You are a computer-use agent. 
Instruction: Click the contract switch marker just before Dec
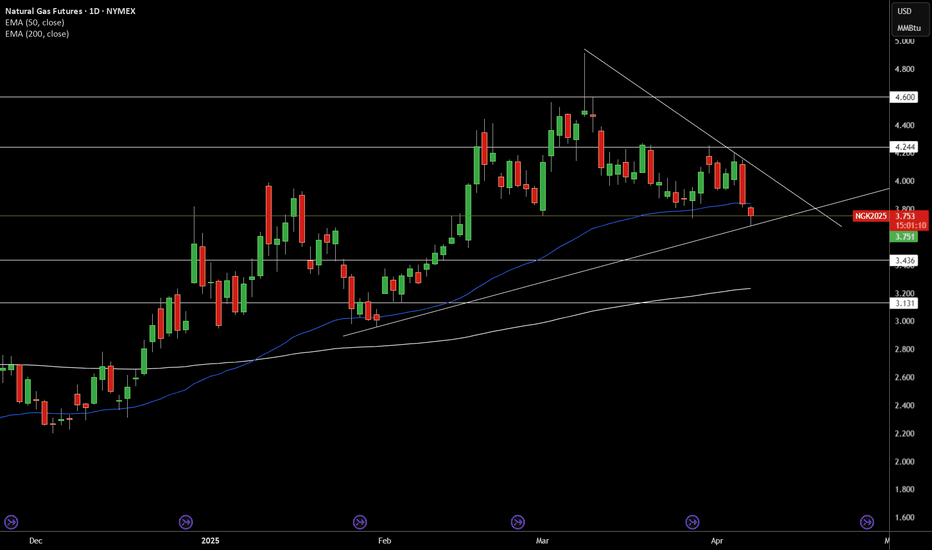[x=11, y=522]
